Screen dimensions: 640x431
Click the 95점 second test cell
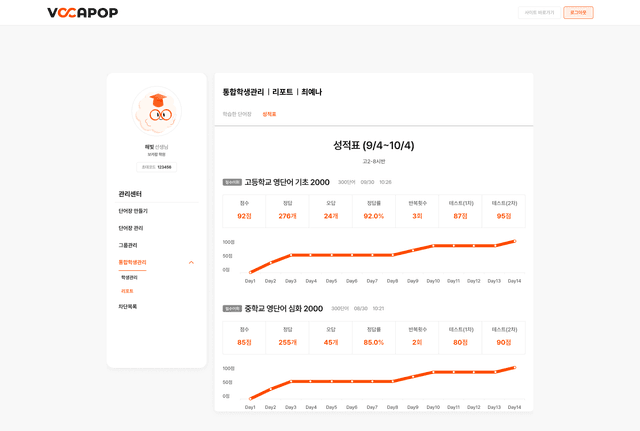click(x=504, y=211)
